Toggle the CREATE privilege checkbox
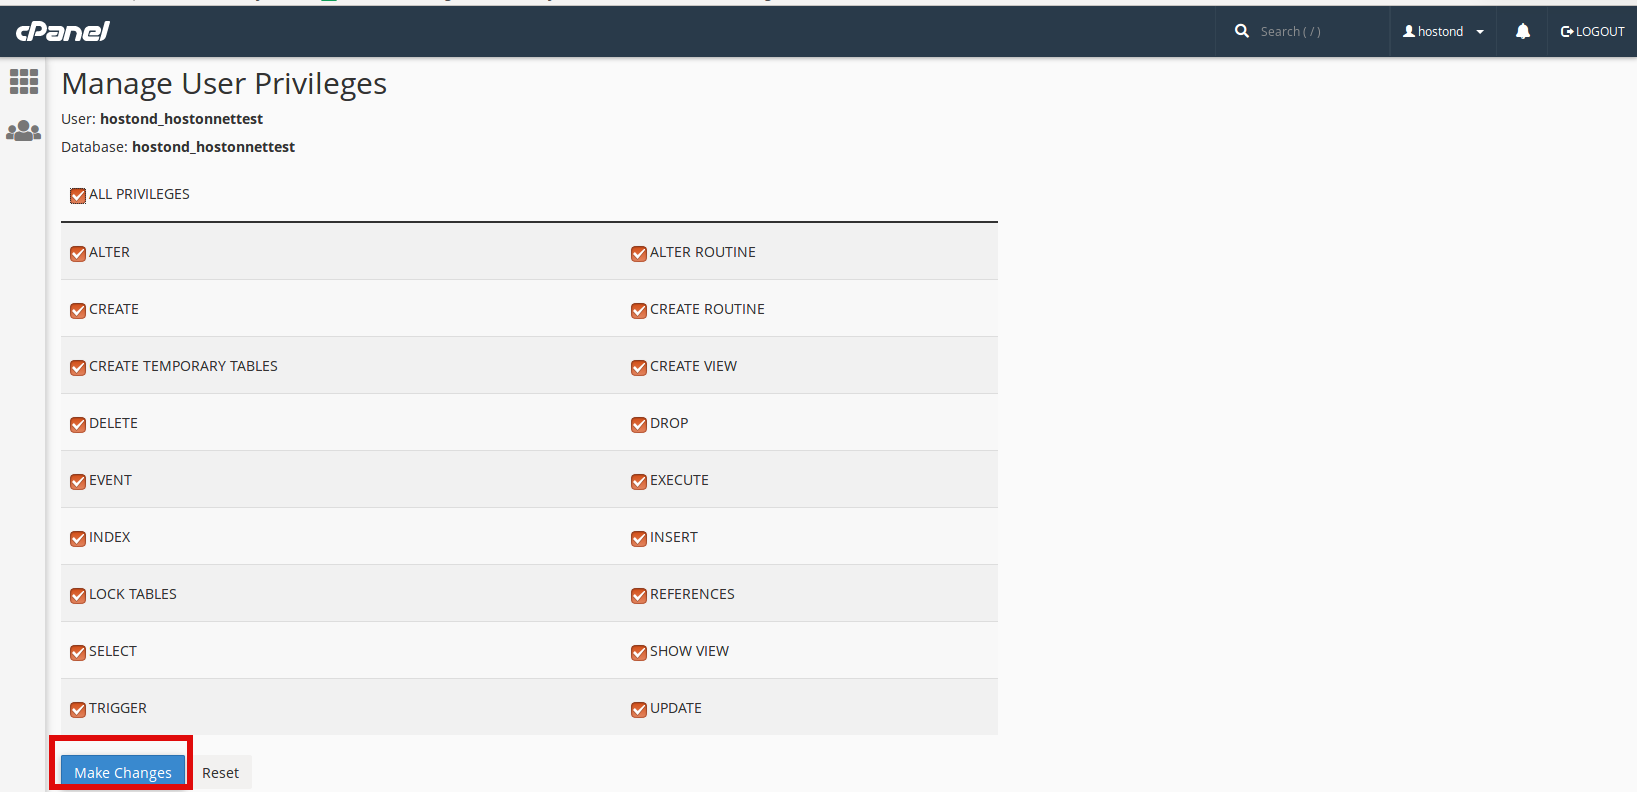 pos(78,310)
